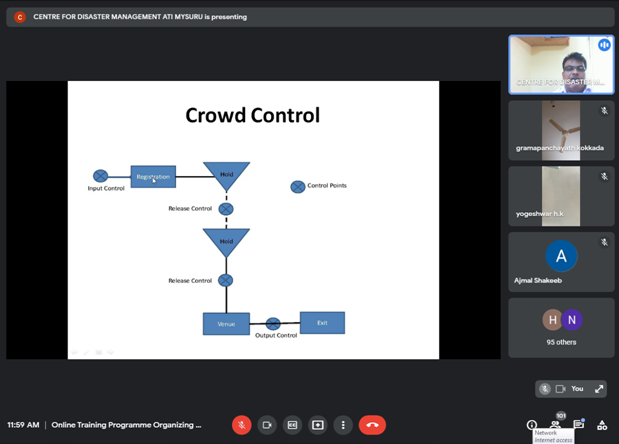619x444 pixels.
Task: Open the chat messages icon
Action: pyautogui.click(x=579, y=425)
